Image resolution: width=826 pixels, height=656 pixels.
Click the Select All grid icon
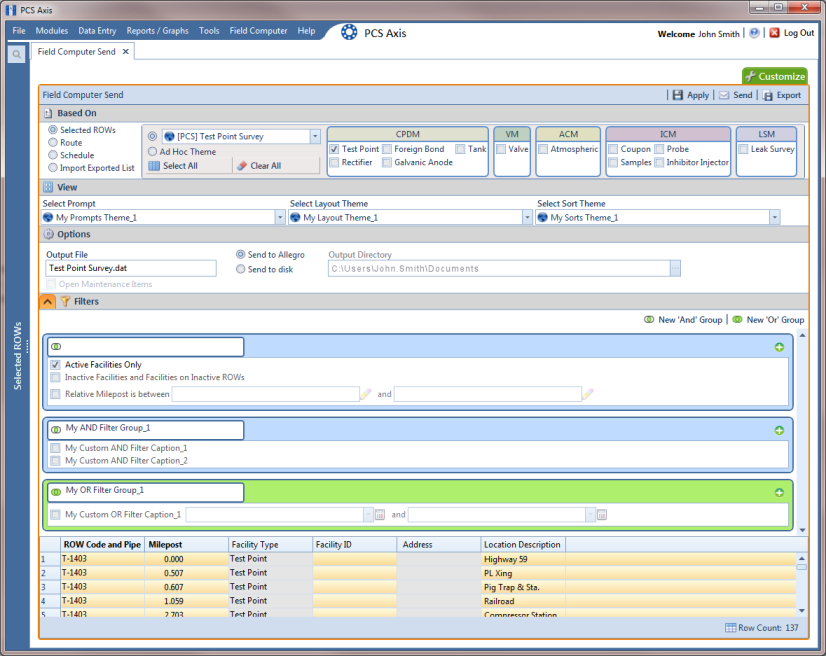[x=154, y=165]
